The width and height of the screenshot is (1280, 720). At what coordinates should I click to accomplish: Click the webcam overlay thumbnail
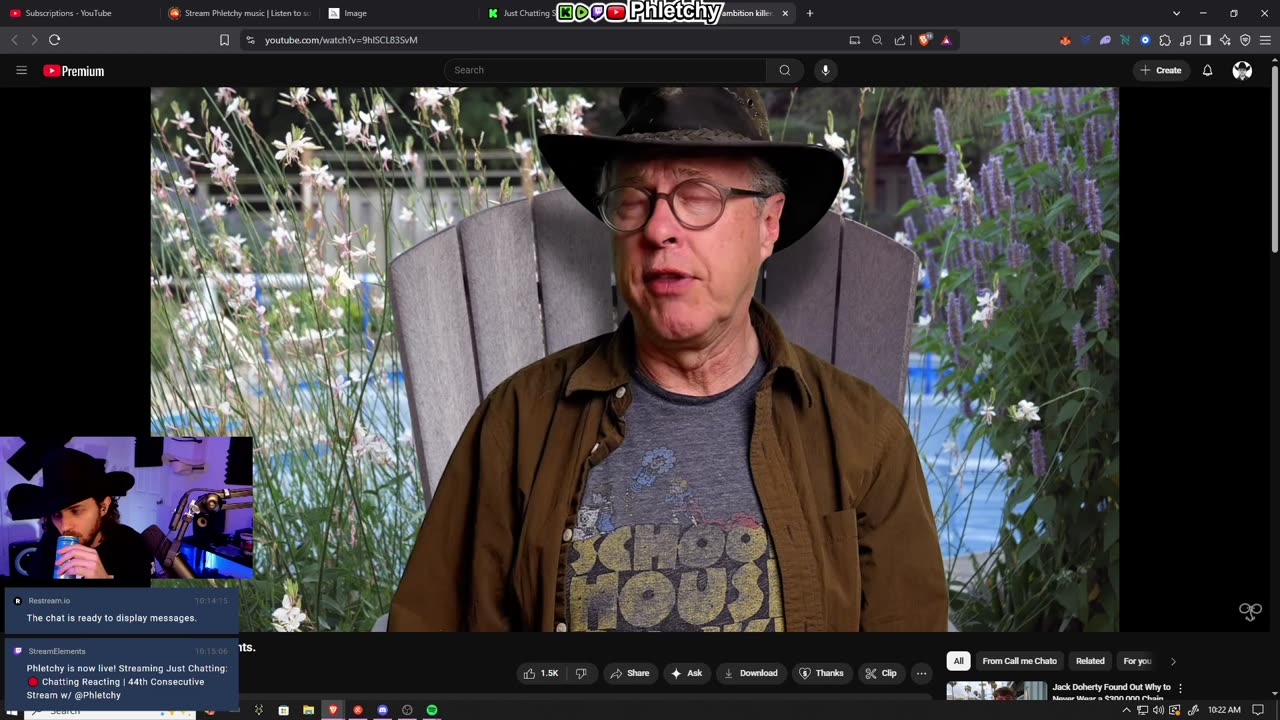pos(126,508)
